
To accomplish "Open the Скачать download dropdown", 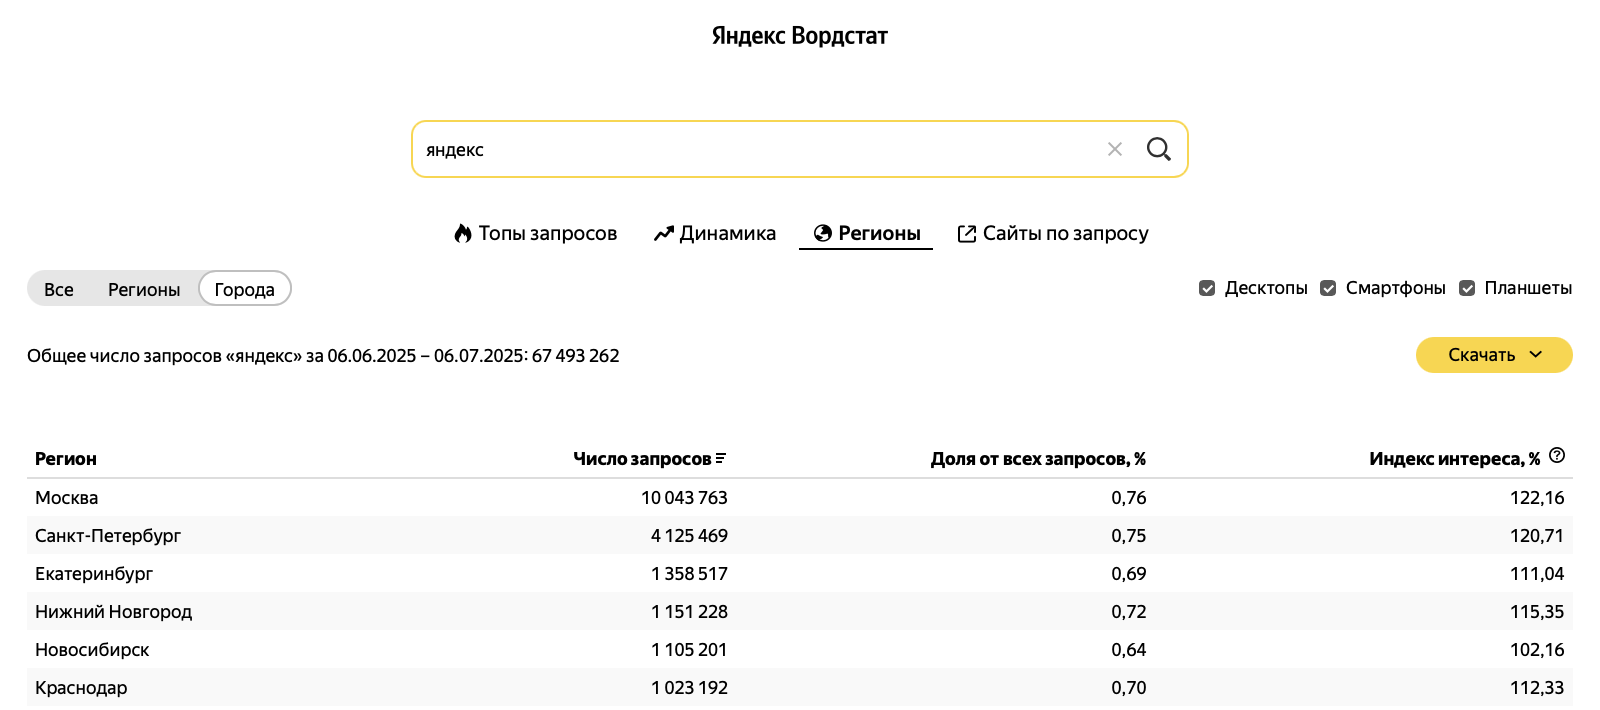I will (x=1494, y=355).
